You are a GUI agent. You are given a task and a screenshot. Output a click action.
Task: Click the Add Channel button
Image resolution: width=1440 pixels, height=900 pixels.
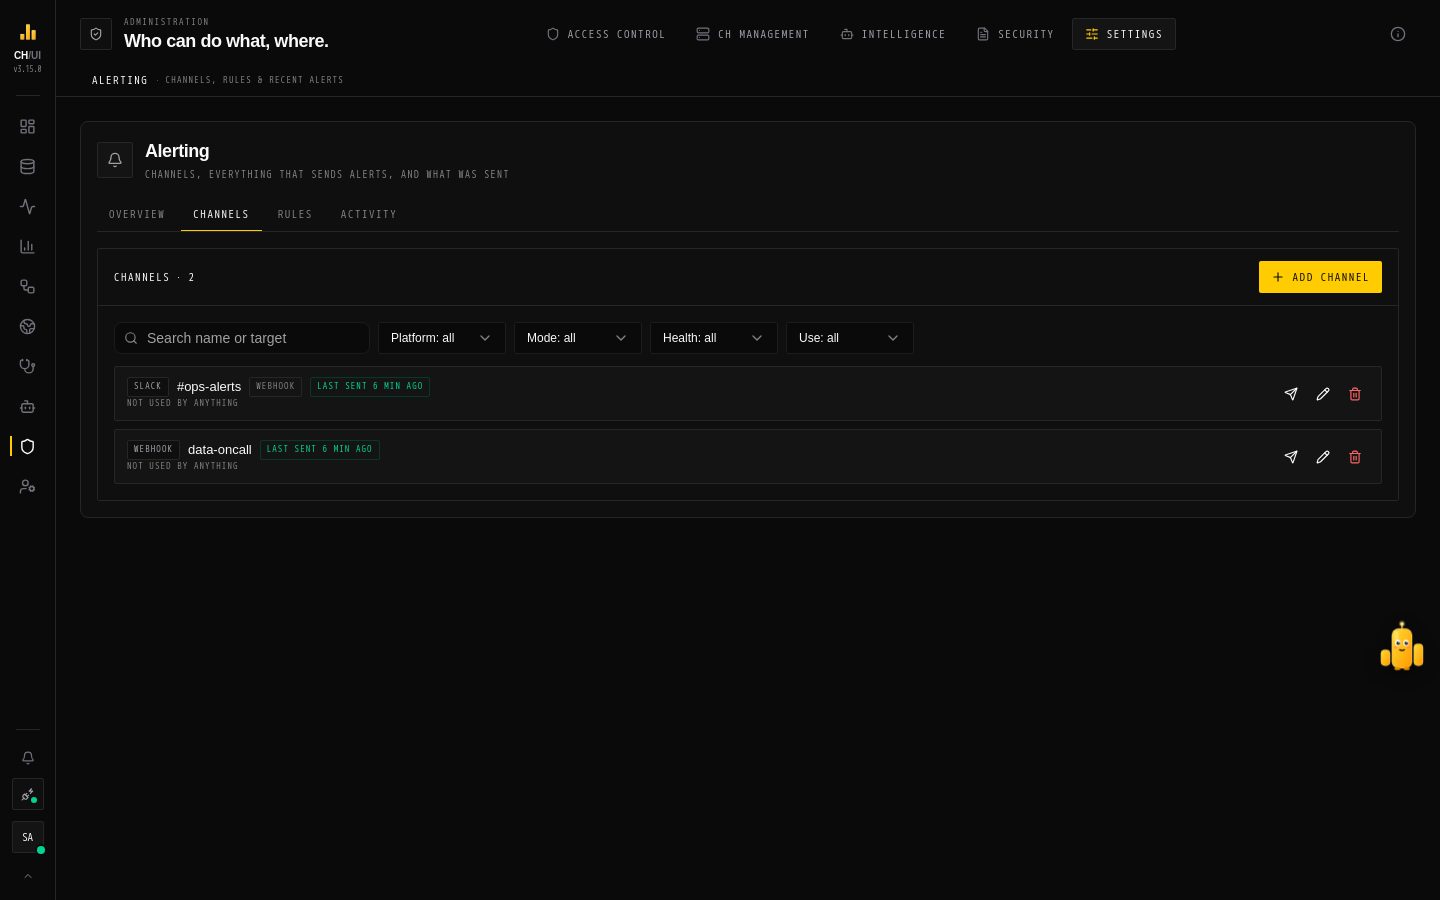(1320, 277)
